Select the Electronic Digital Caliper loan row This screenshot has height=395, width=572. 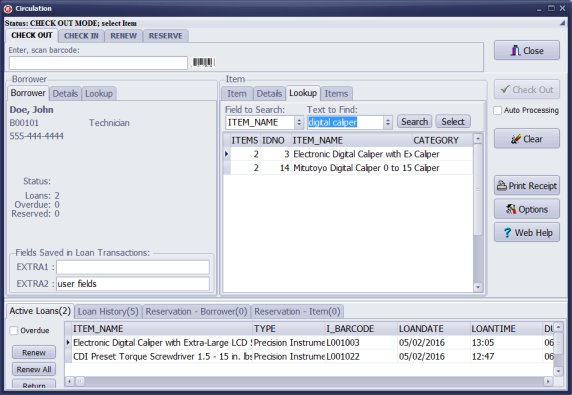(310, 342)
